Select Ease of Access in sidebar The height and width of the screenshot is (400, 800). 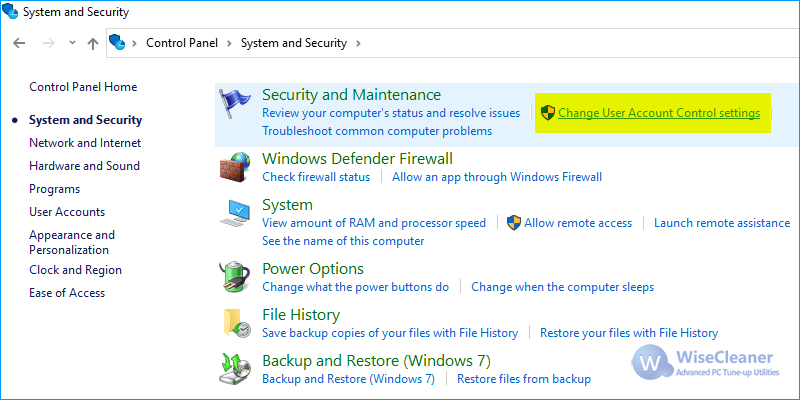(x=67, y=293)
